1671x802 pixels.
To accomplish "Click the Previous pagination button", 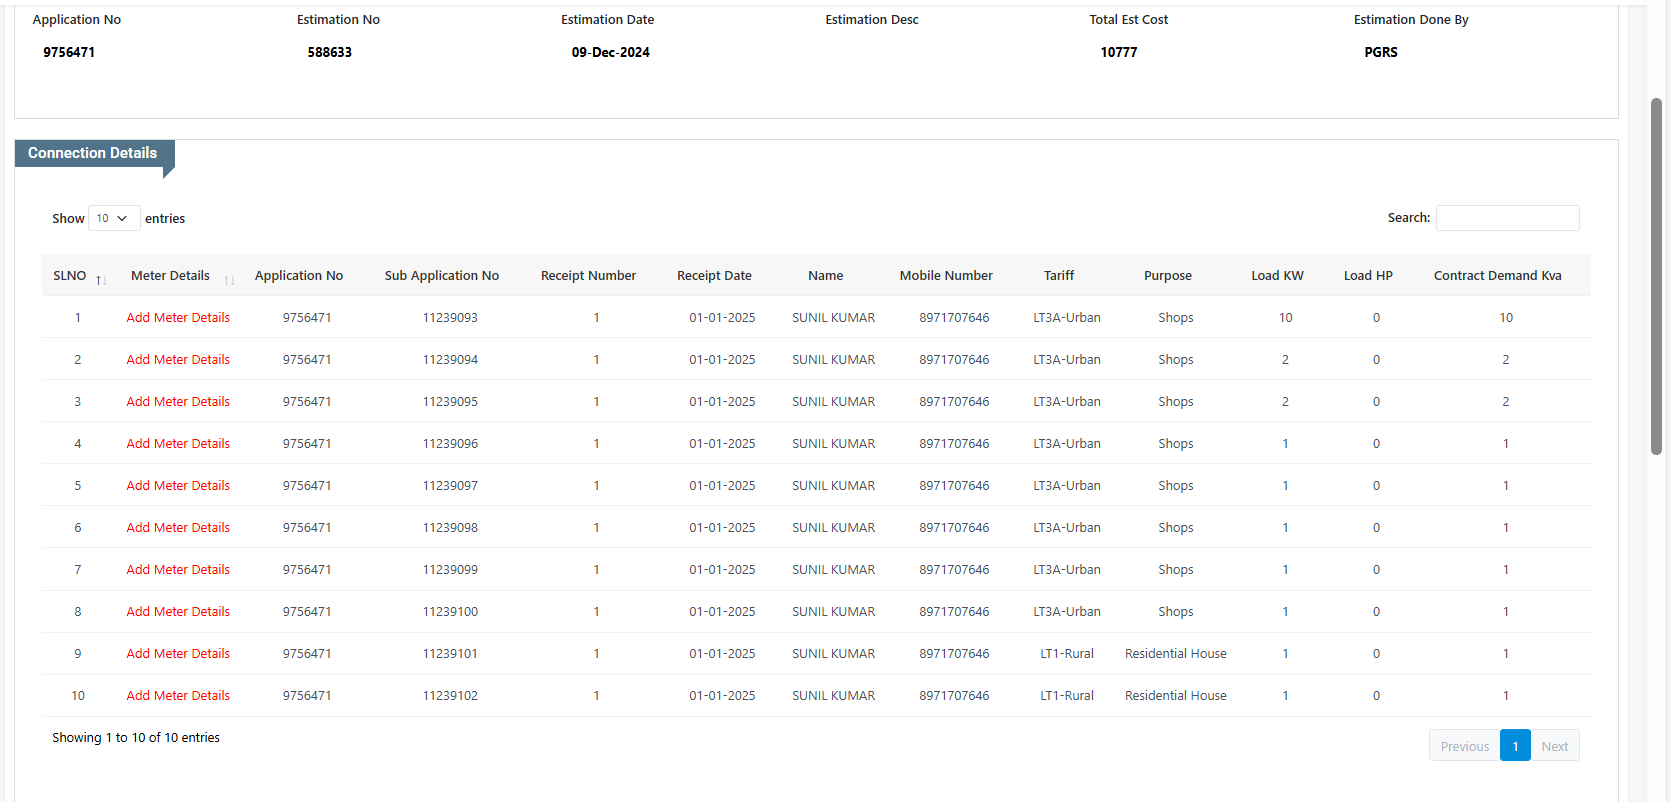I will coord(1464,746).
